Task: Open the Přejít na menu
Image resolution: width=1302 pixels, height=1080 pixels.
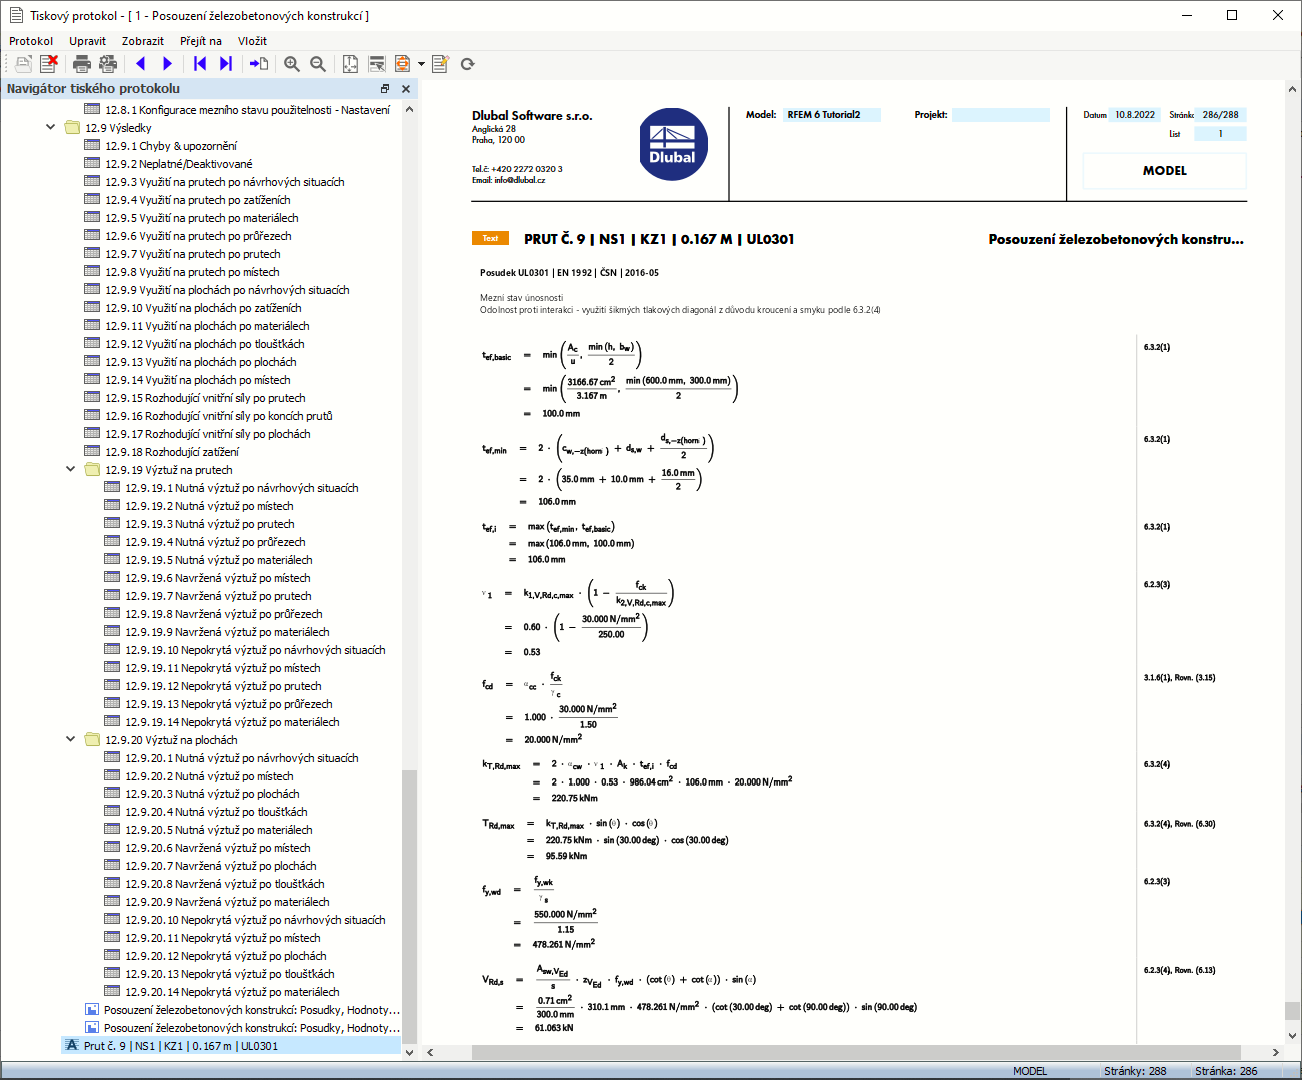Action: click(201, 41)
